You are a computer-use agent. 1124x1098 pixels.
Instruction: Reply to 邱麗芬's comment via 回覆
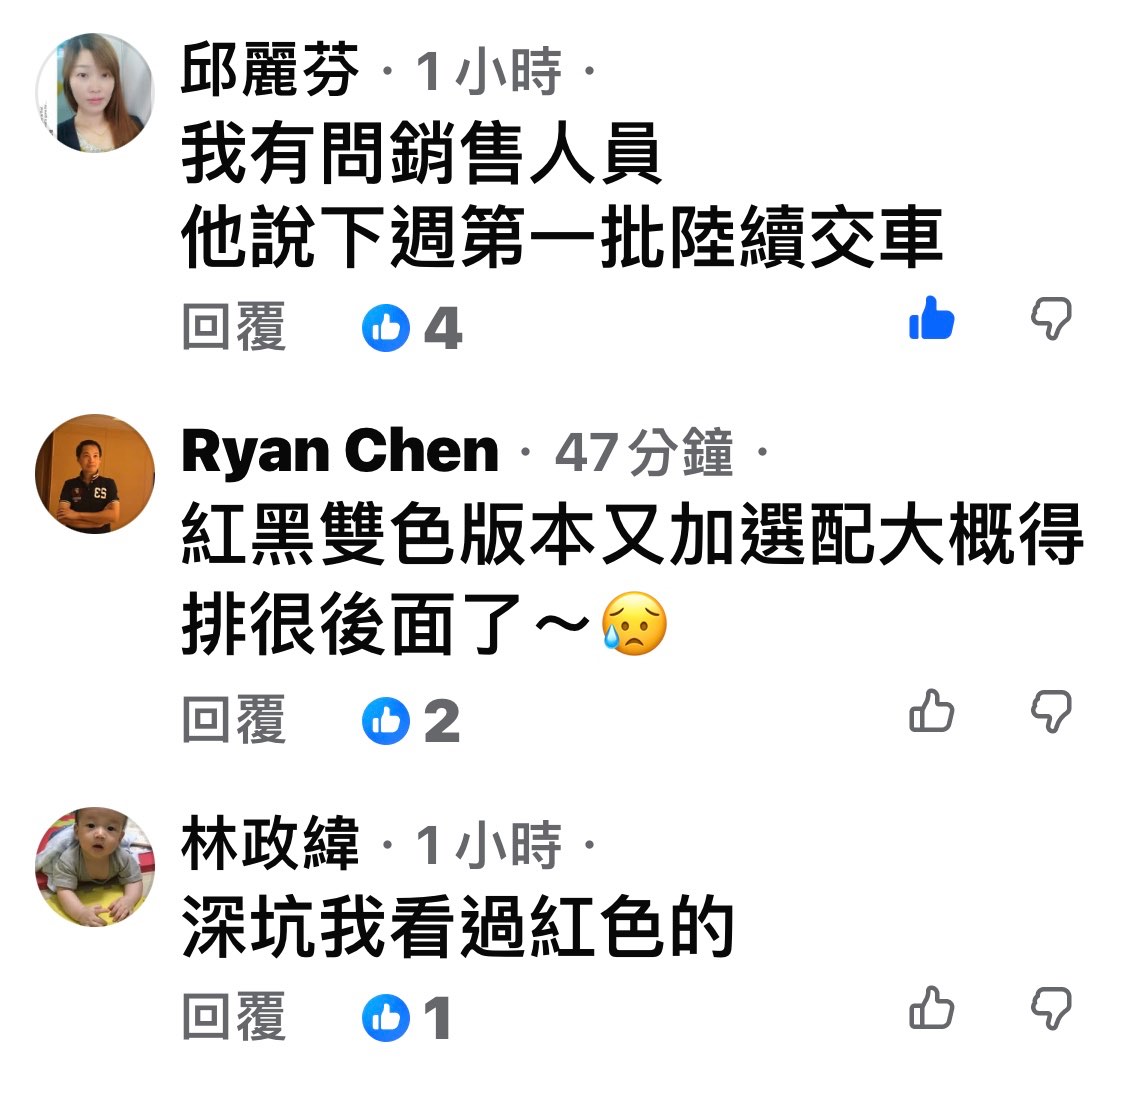pyautogui.click(x=234, y=327)
